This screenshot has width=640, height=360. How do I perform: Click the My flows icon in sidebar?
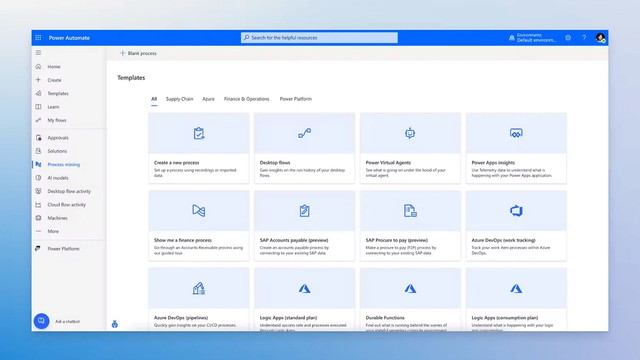coord(38,120)
